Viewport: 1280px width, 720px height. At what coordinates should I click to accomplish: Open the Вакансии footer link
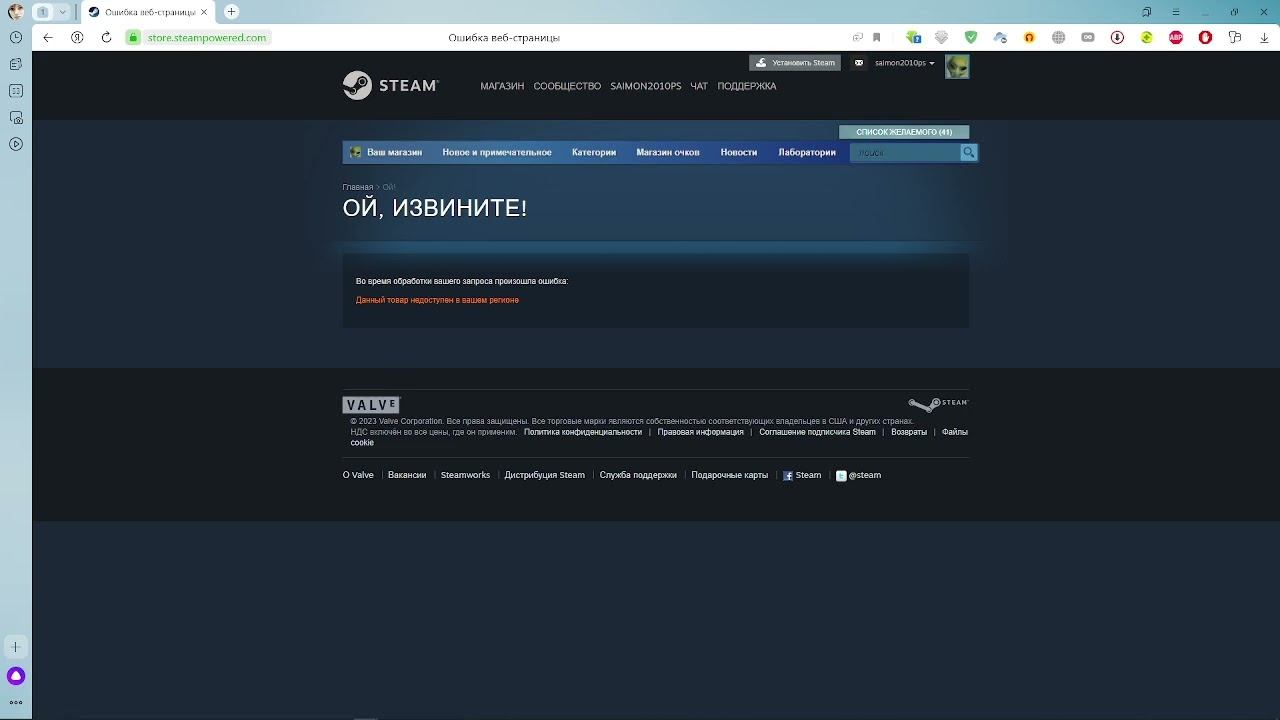tap(407, 475)
